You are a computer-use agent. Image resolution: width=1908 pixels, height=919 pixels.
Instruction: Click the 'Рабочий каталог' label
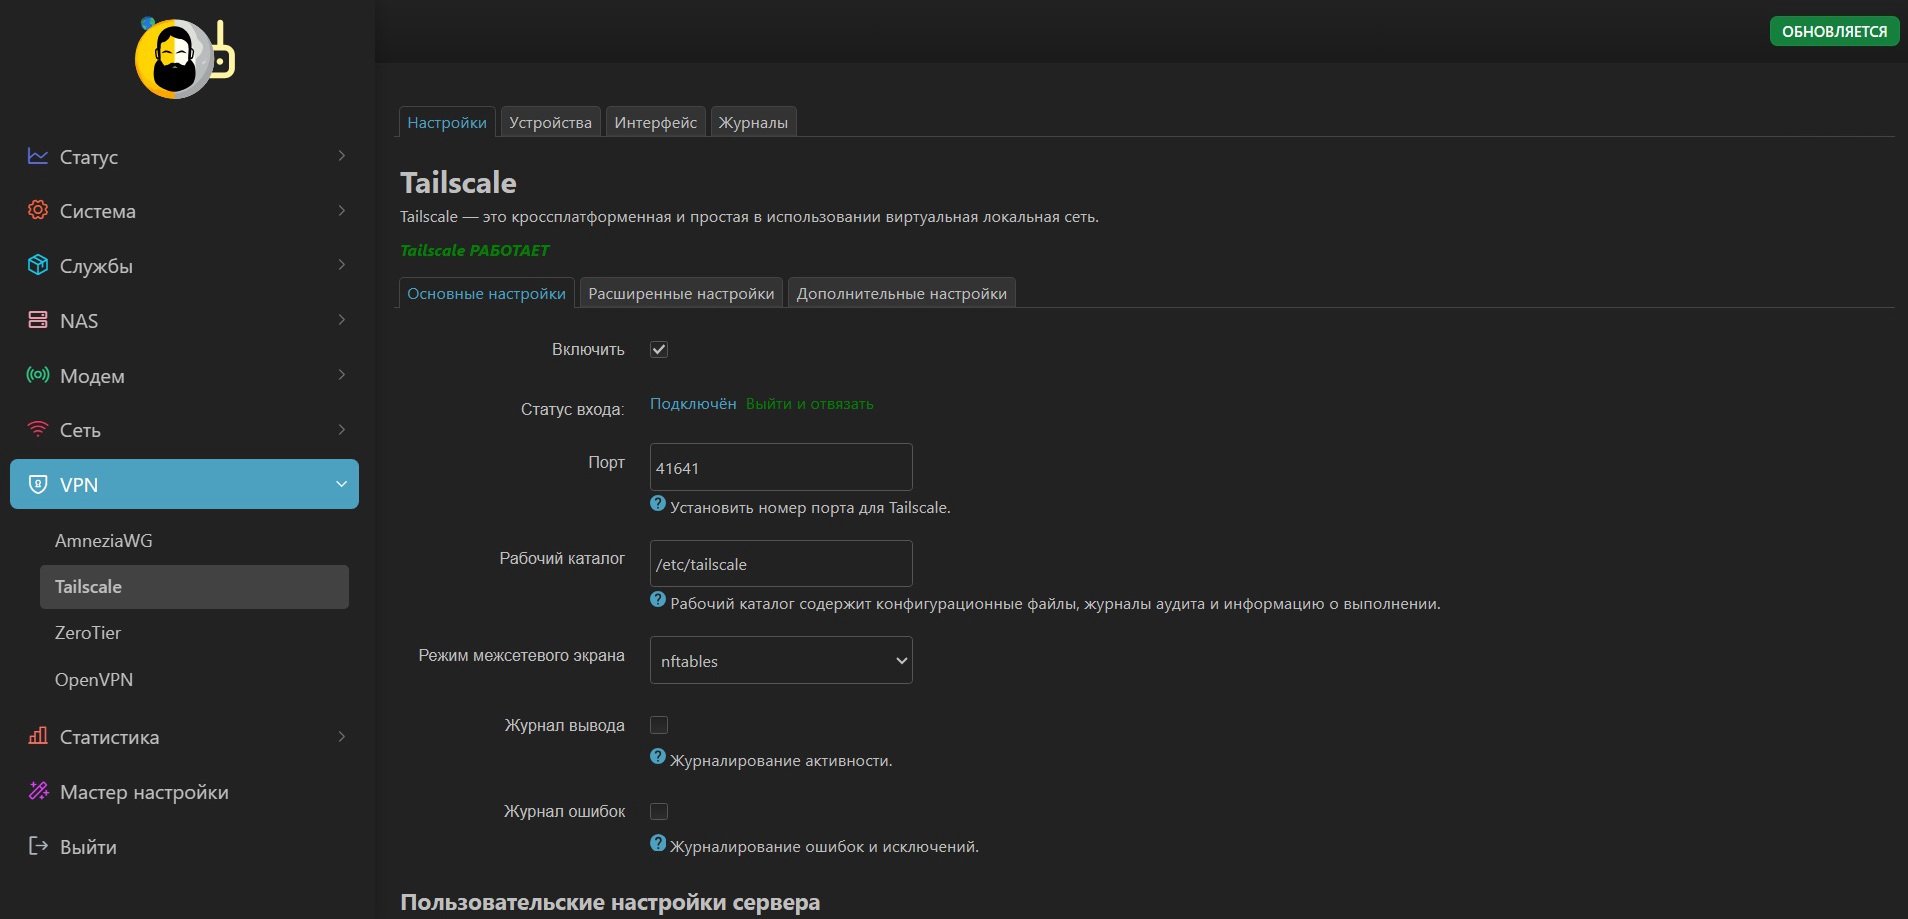[562, 558]
